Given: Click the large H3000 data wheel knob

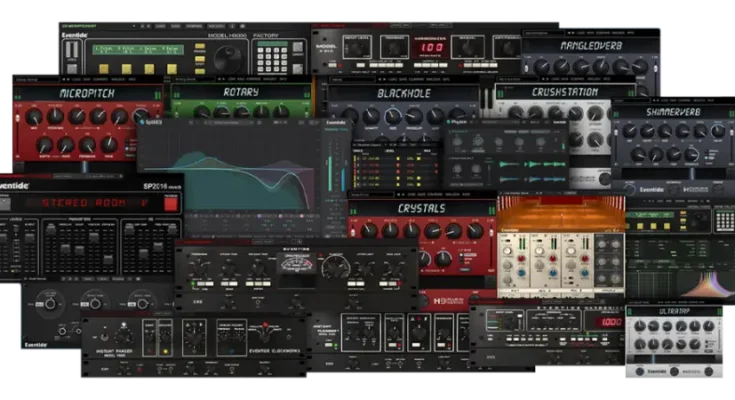Looking at the screenshot, I should 228,57.
